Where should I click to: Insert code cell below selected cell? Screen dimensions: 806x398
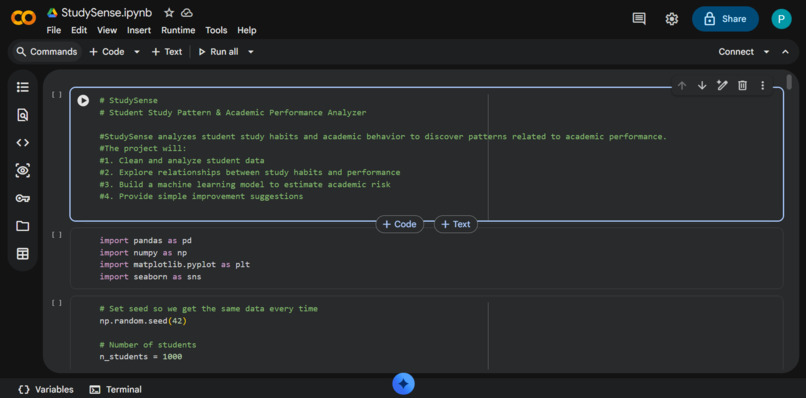tap(399, 224)
